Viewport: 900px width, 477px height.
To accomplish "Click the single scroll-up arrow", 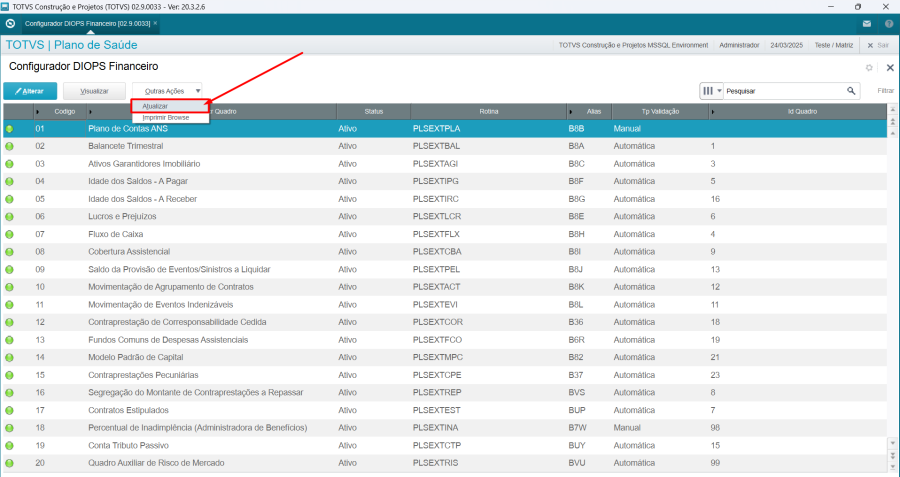I will pos(893,133).
